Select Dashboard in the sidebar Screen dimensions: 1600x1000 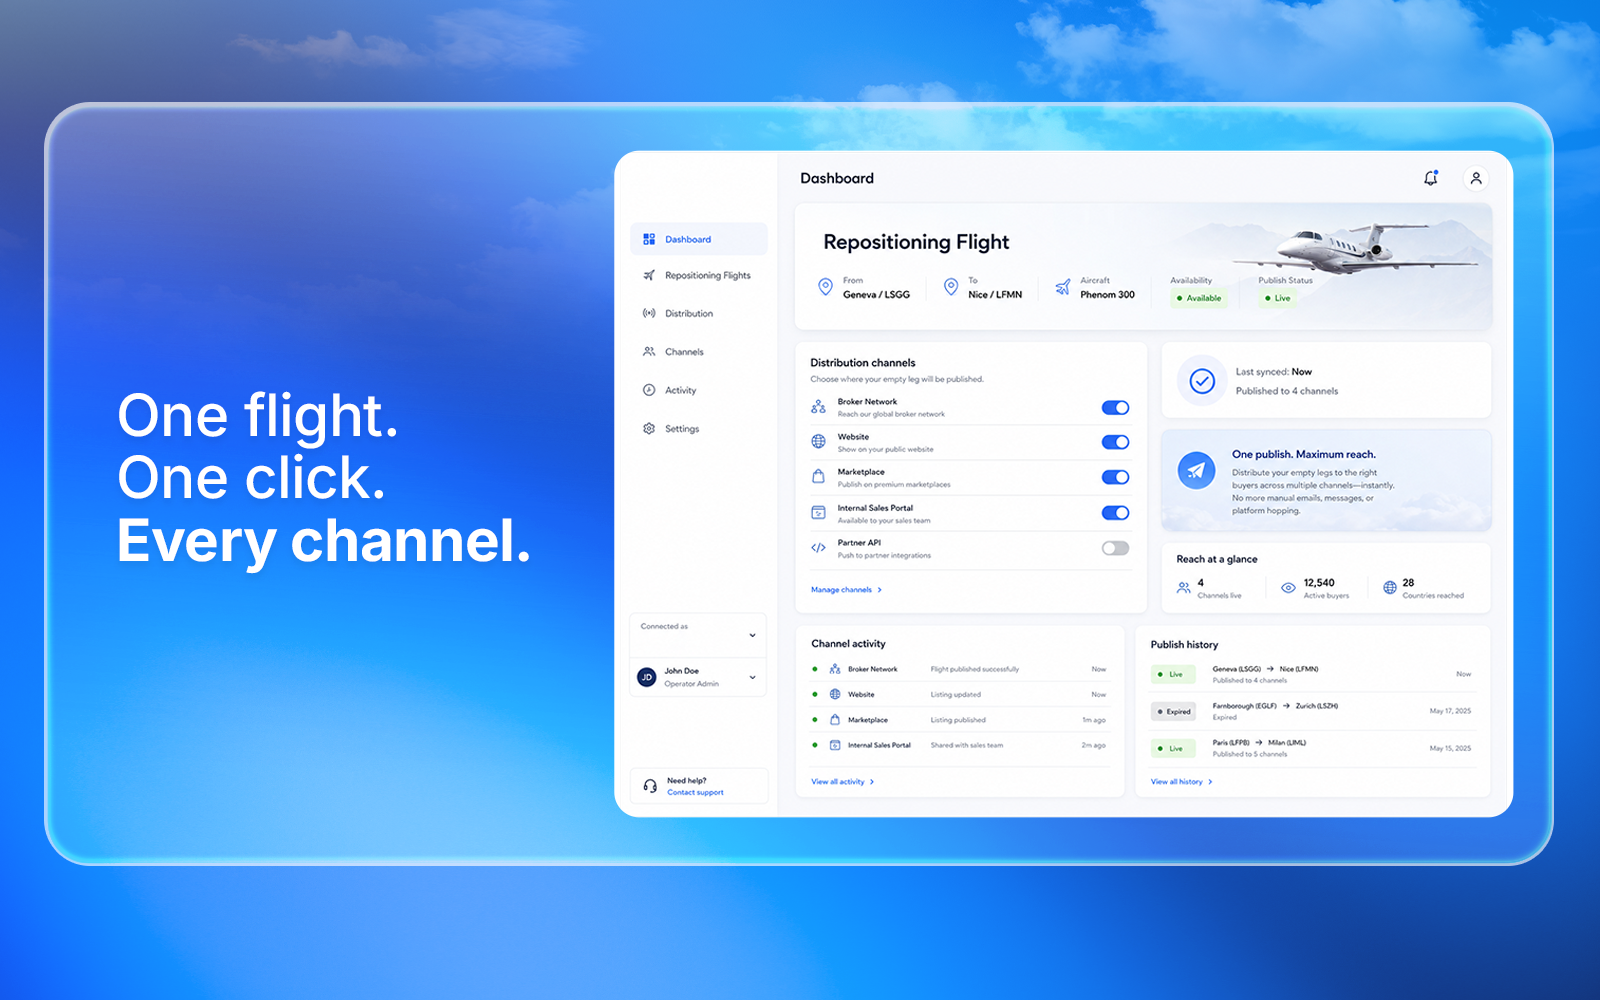[x=699, y=239]
